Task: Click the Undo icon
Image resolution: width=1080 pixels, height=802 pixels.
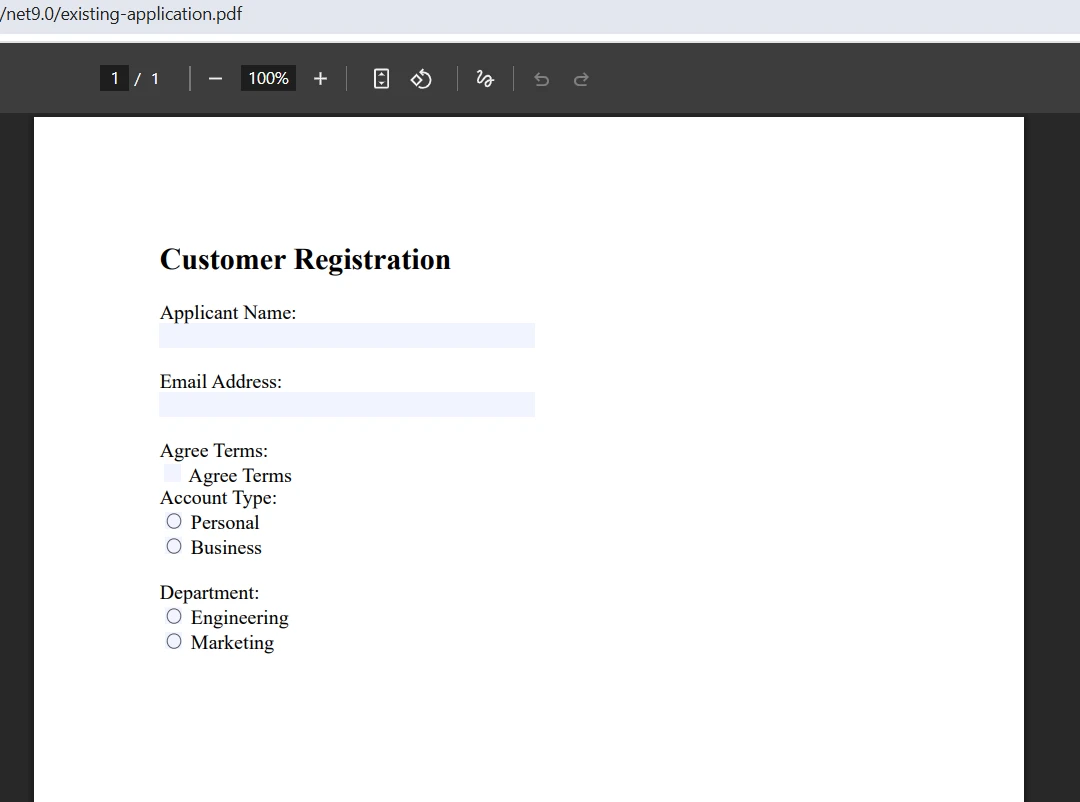Action: 541,78
